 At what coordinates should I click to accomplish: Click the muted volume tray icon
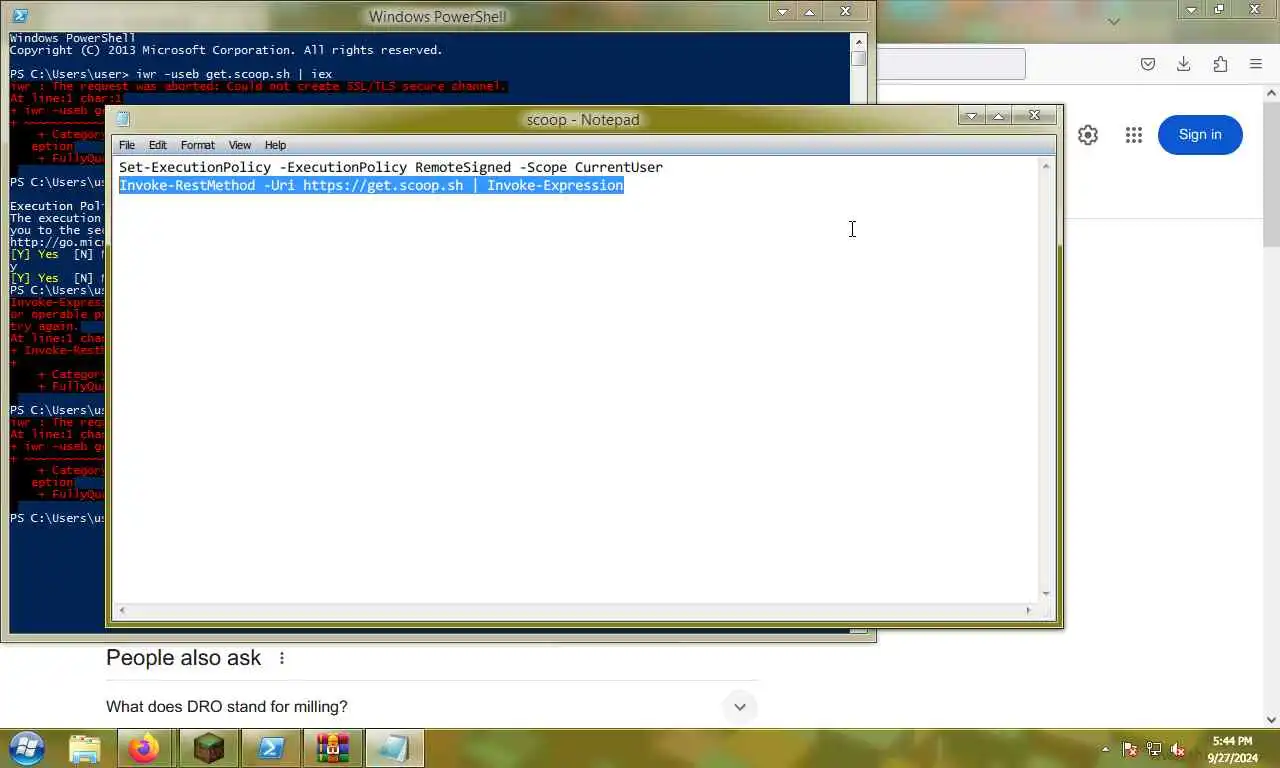pyautogui.click(x=1178, y=749)
